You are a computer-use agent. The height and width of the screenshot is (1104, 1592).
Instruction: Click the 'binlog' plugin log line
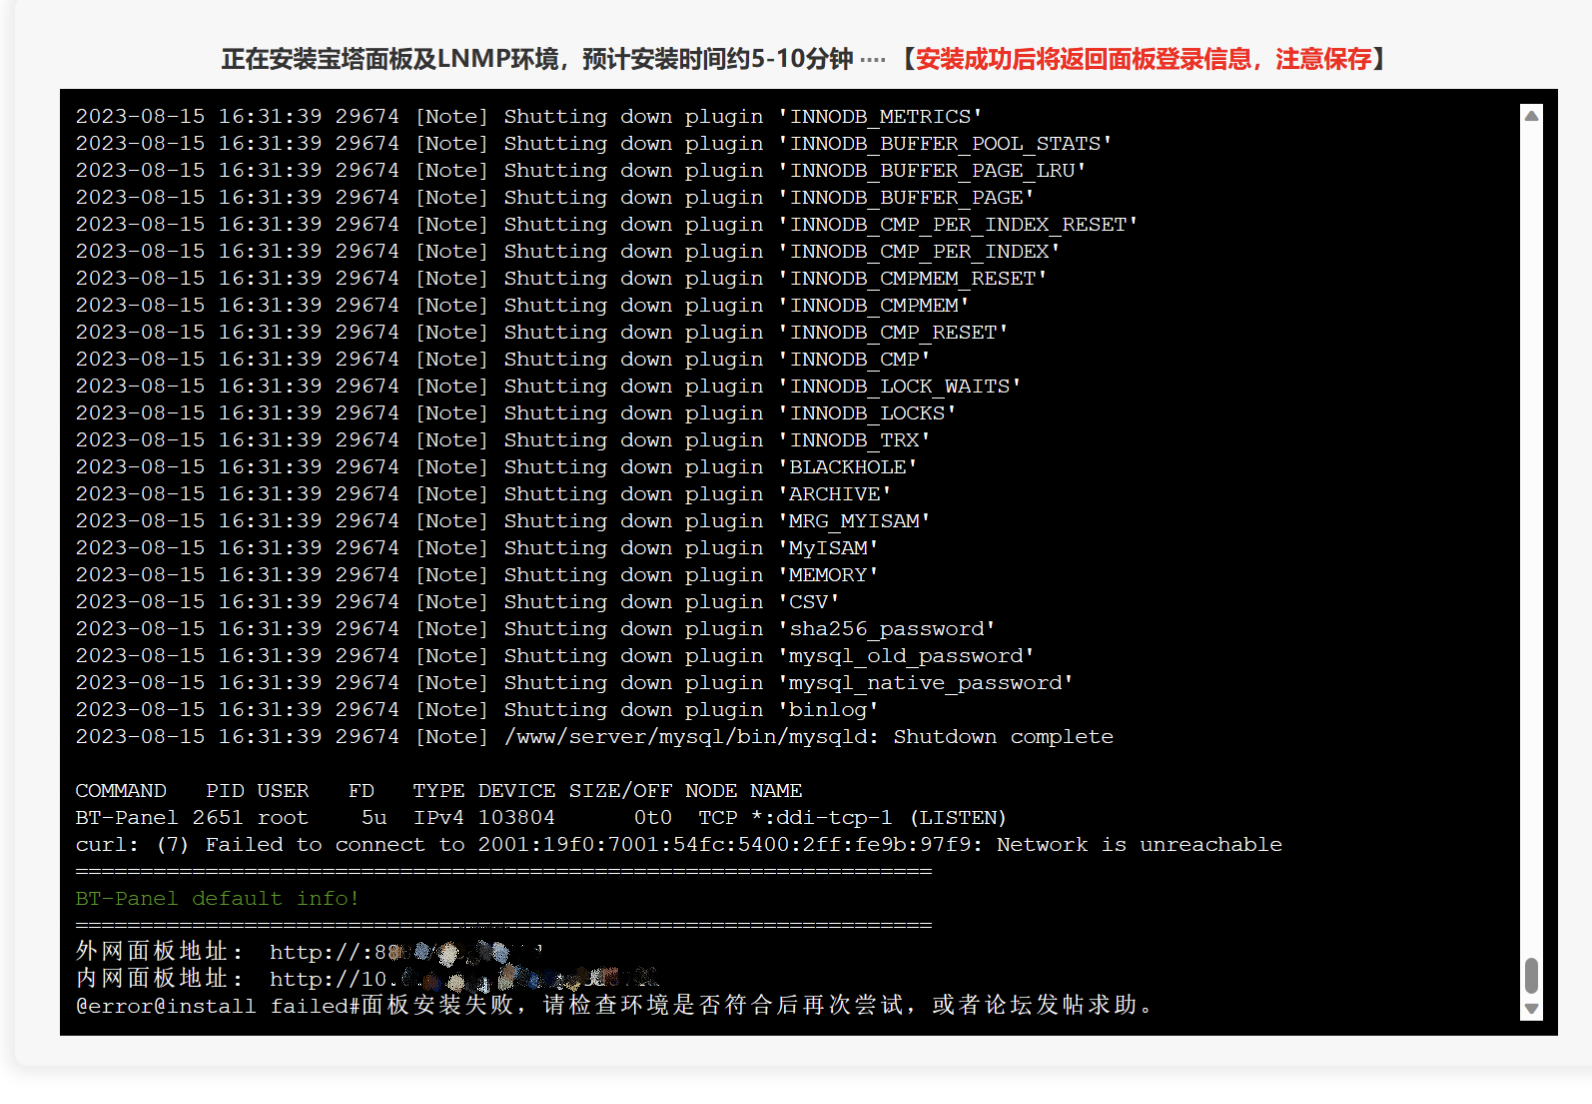477,709
